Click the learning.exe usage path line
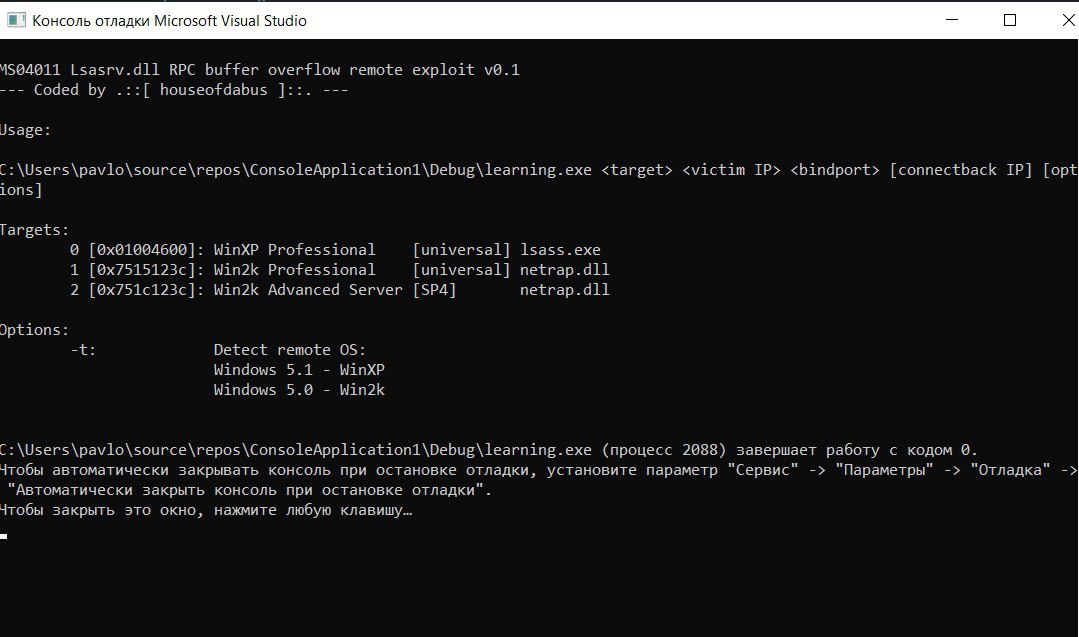The height and width of the screenshot is (637, 1079). click(540, 180)
